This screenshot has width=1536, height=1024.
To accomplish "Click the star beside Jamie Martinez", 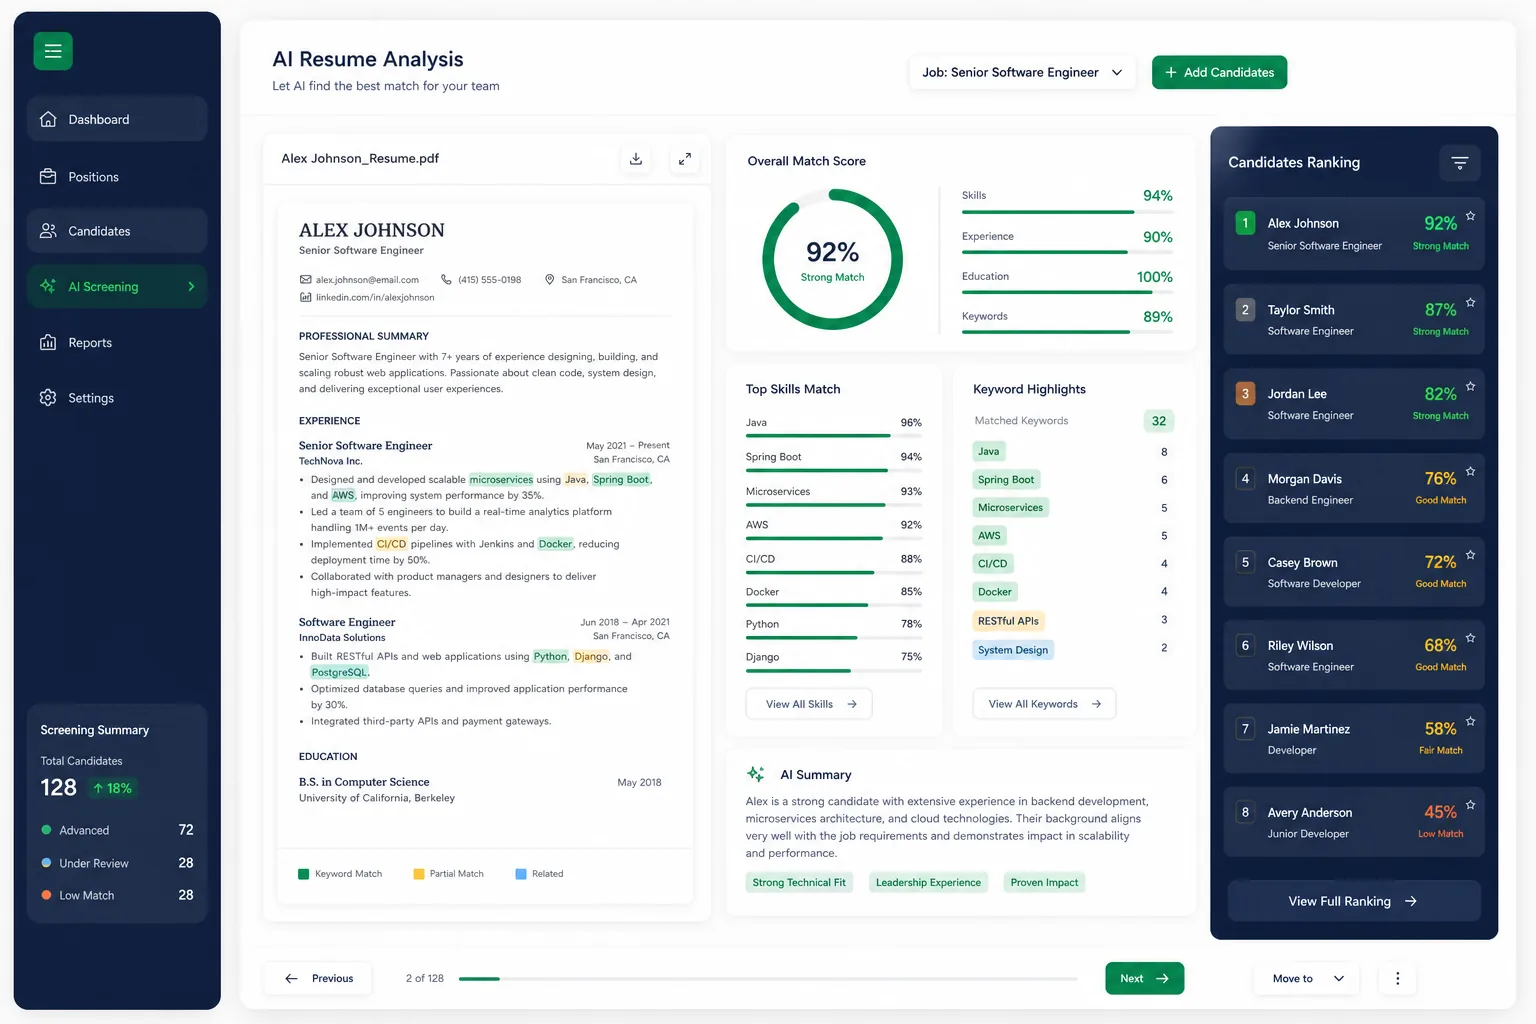I will [x=1470, y=721].
